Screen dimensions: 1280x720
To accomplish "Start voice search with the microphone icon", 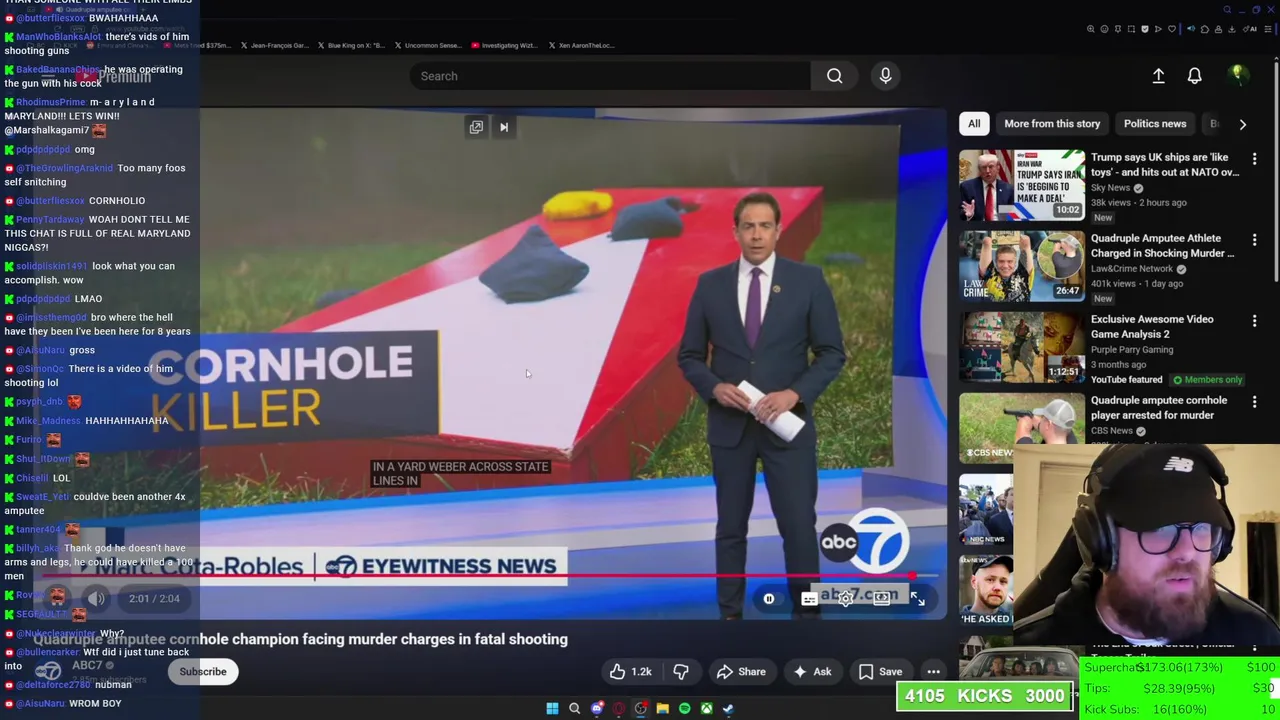I will (885, 76).
